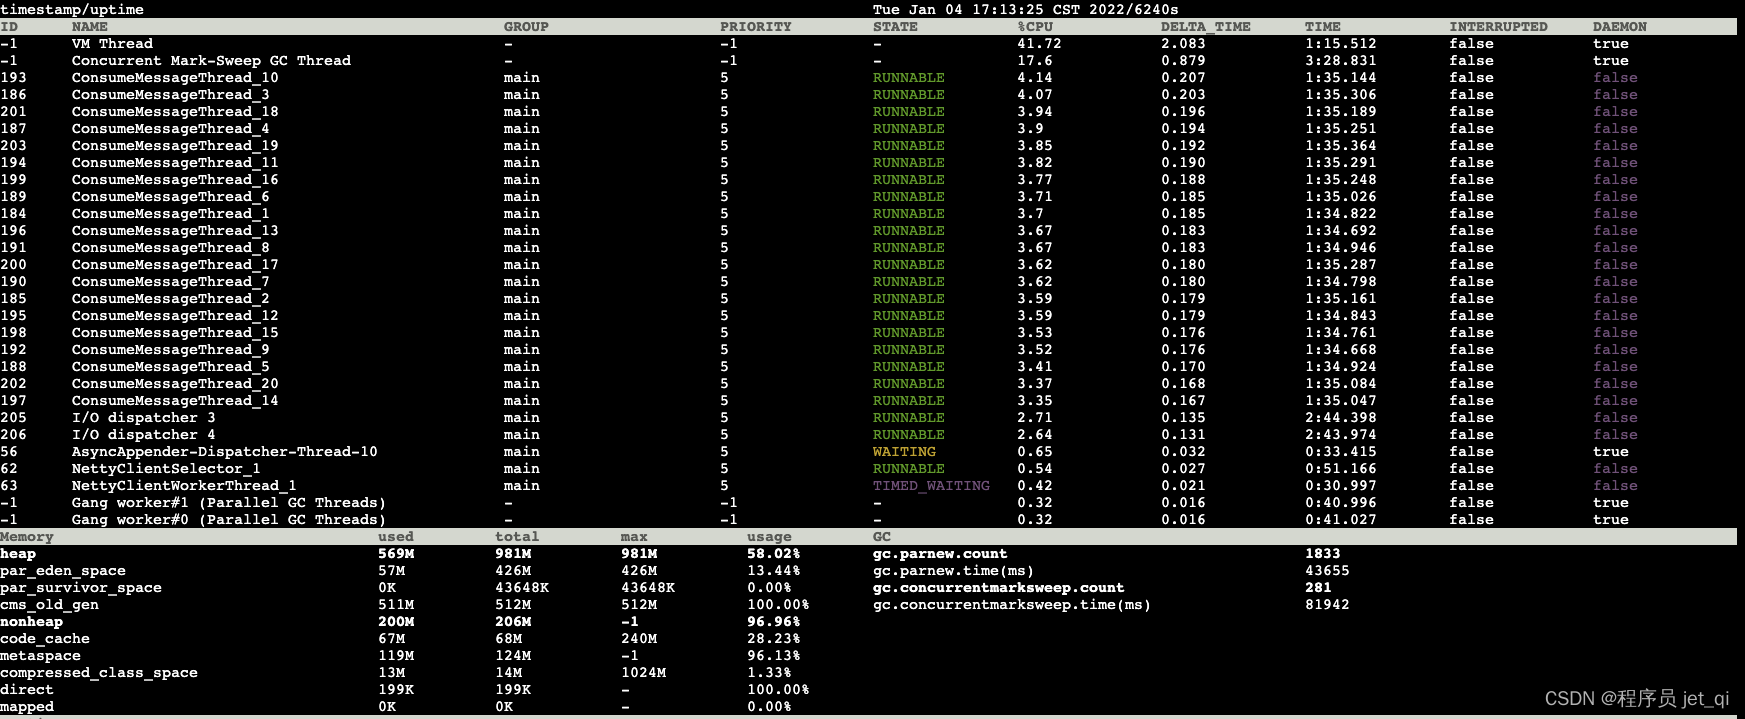Image resolution: width=1745 pixels, height=719 pixels.
Task: Select AsyncAppender-Dispatcher-Thread-10 thread name
Action: tap(224, 452)
